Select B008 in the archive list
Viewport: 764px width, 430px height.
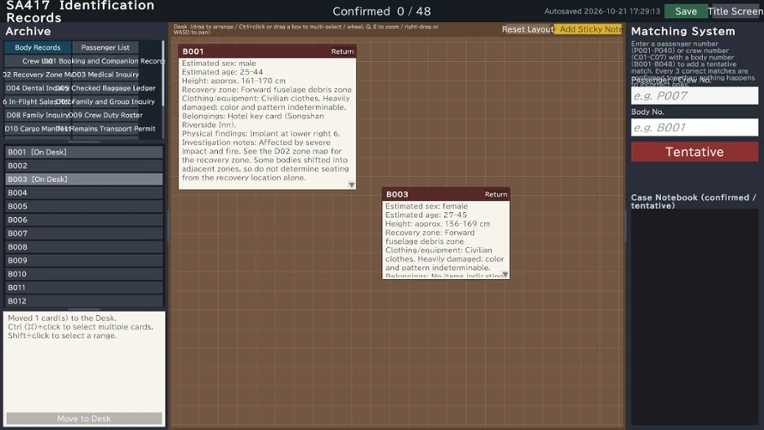(84, 247)
